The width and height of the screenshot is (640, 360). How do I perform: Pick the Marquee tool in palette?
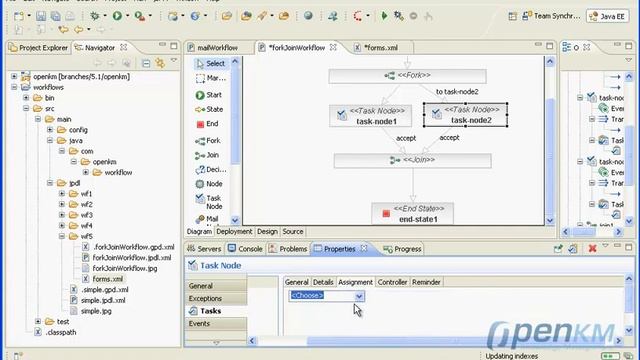click(x=210, y=78)
